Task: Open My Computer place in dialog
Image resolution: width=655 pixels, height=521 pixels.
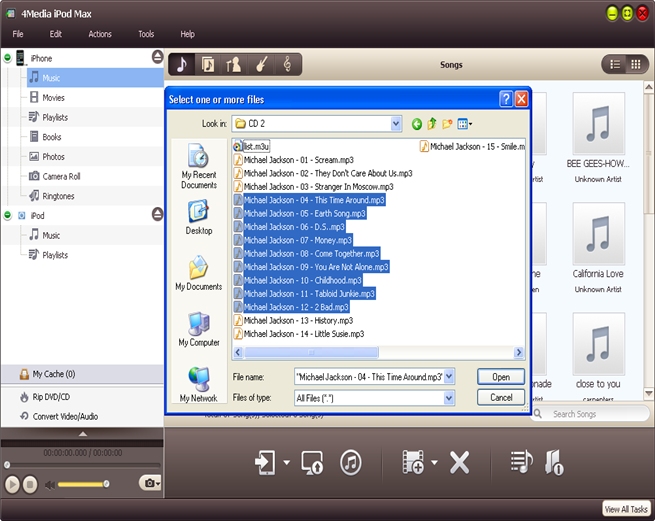Action: [x=199, y=329]
